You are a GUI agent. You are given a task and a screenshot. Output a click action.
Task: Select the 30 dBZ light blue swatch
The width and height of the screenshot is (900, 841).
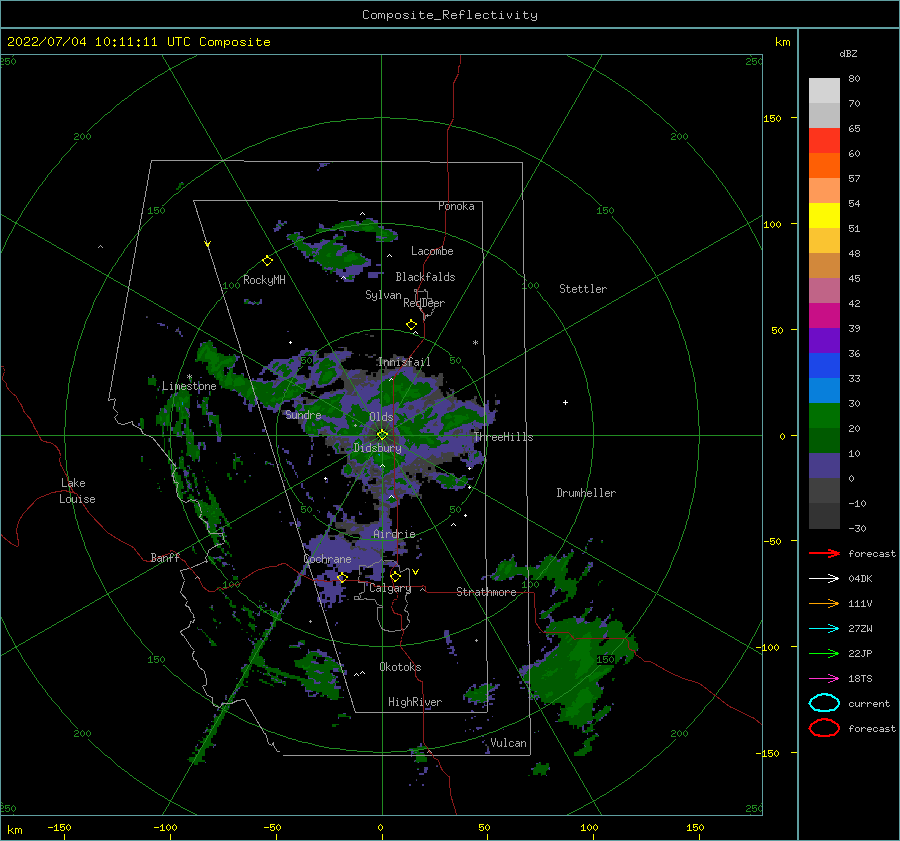pos(824,390)
